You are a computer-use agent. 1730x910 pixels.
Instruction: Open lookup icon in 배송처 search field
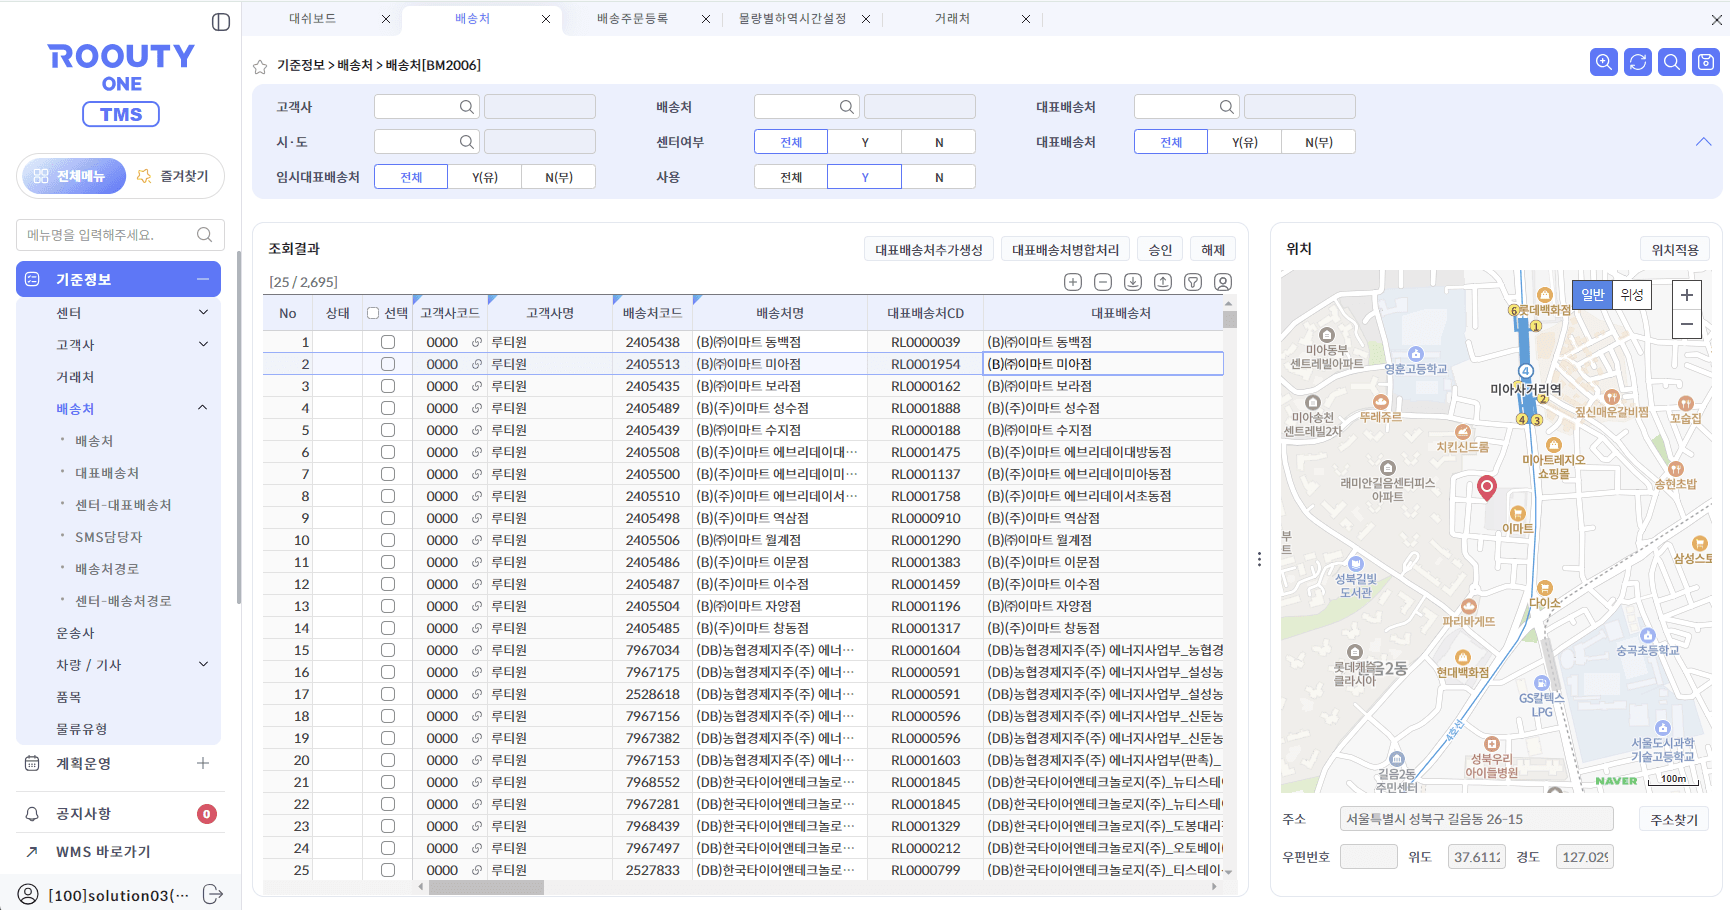click(847, 107)
